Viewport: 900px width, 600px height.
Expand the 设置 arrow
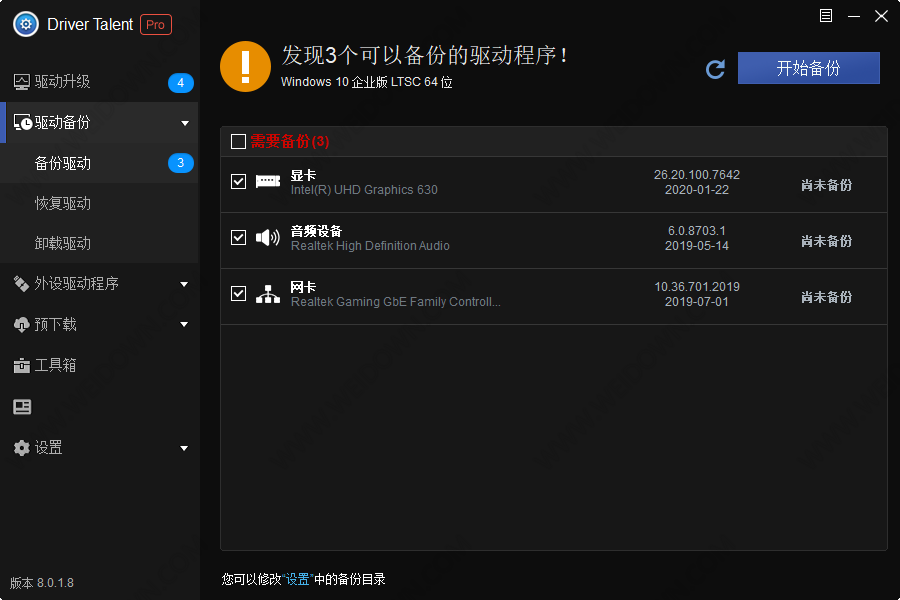[x=184, y=448]
